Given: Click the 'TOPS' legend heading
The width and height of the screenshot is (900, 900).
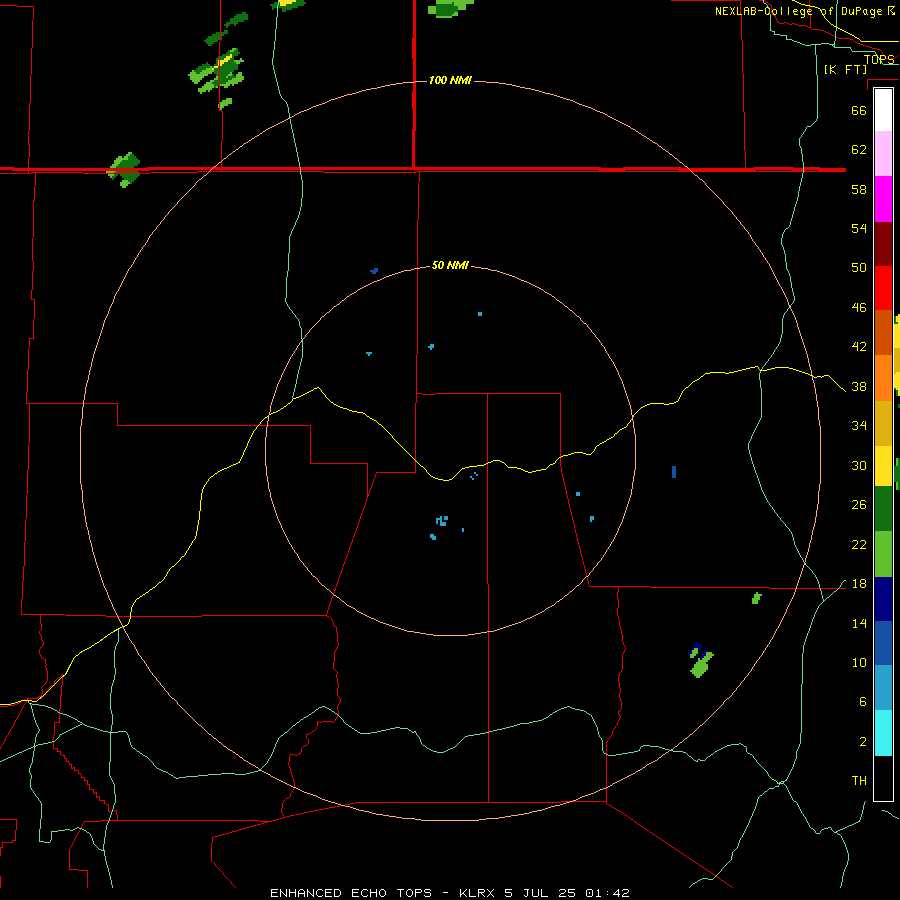Looking at the screenshot, I should coord(879,60).
